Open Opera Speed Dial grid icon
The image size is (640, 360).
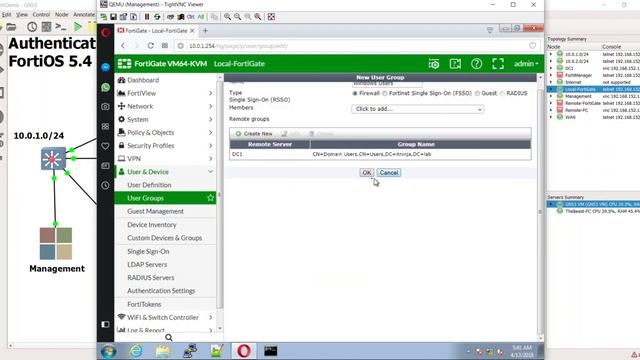(x=164, y=46)
